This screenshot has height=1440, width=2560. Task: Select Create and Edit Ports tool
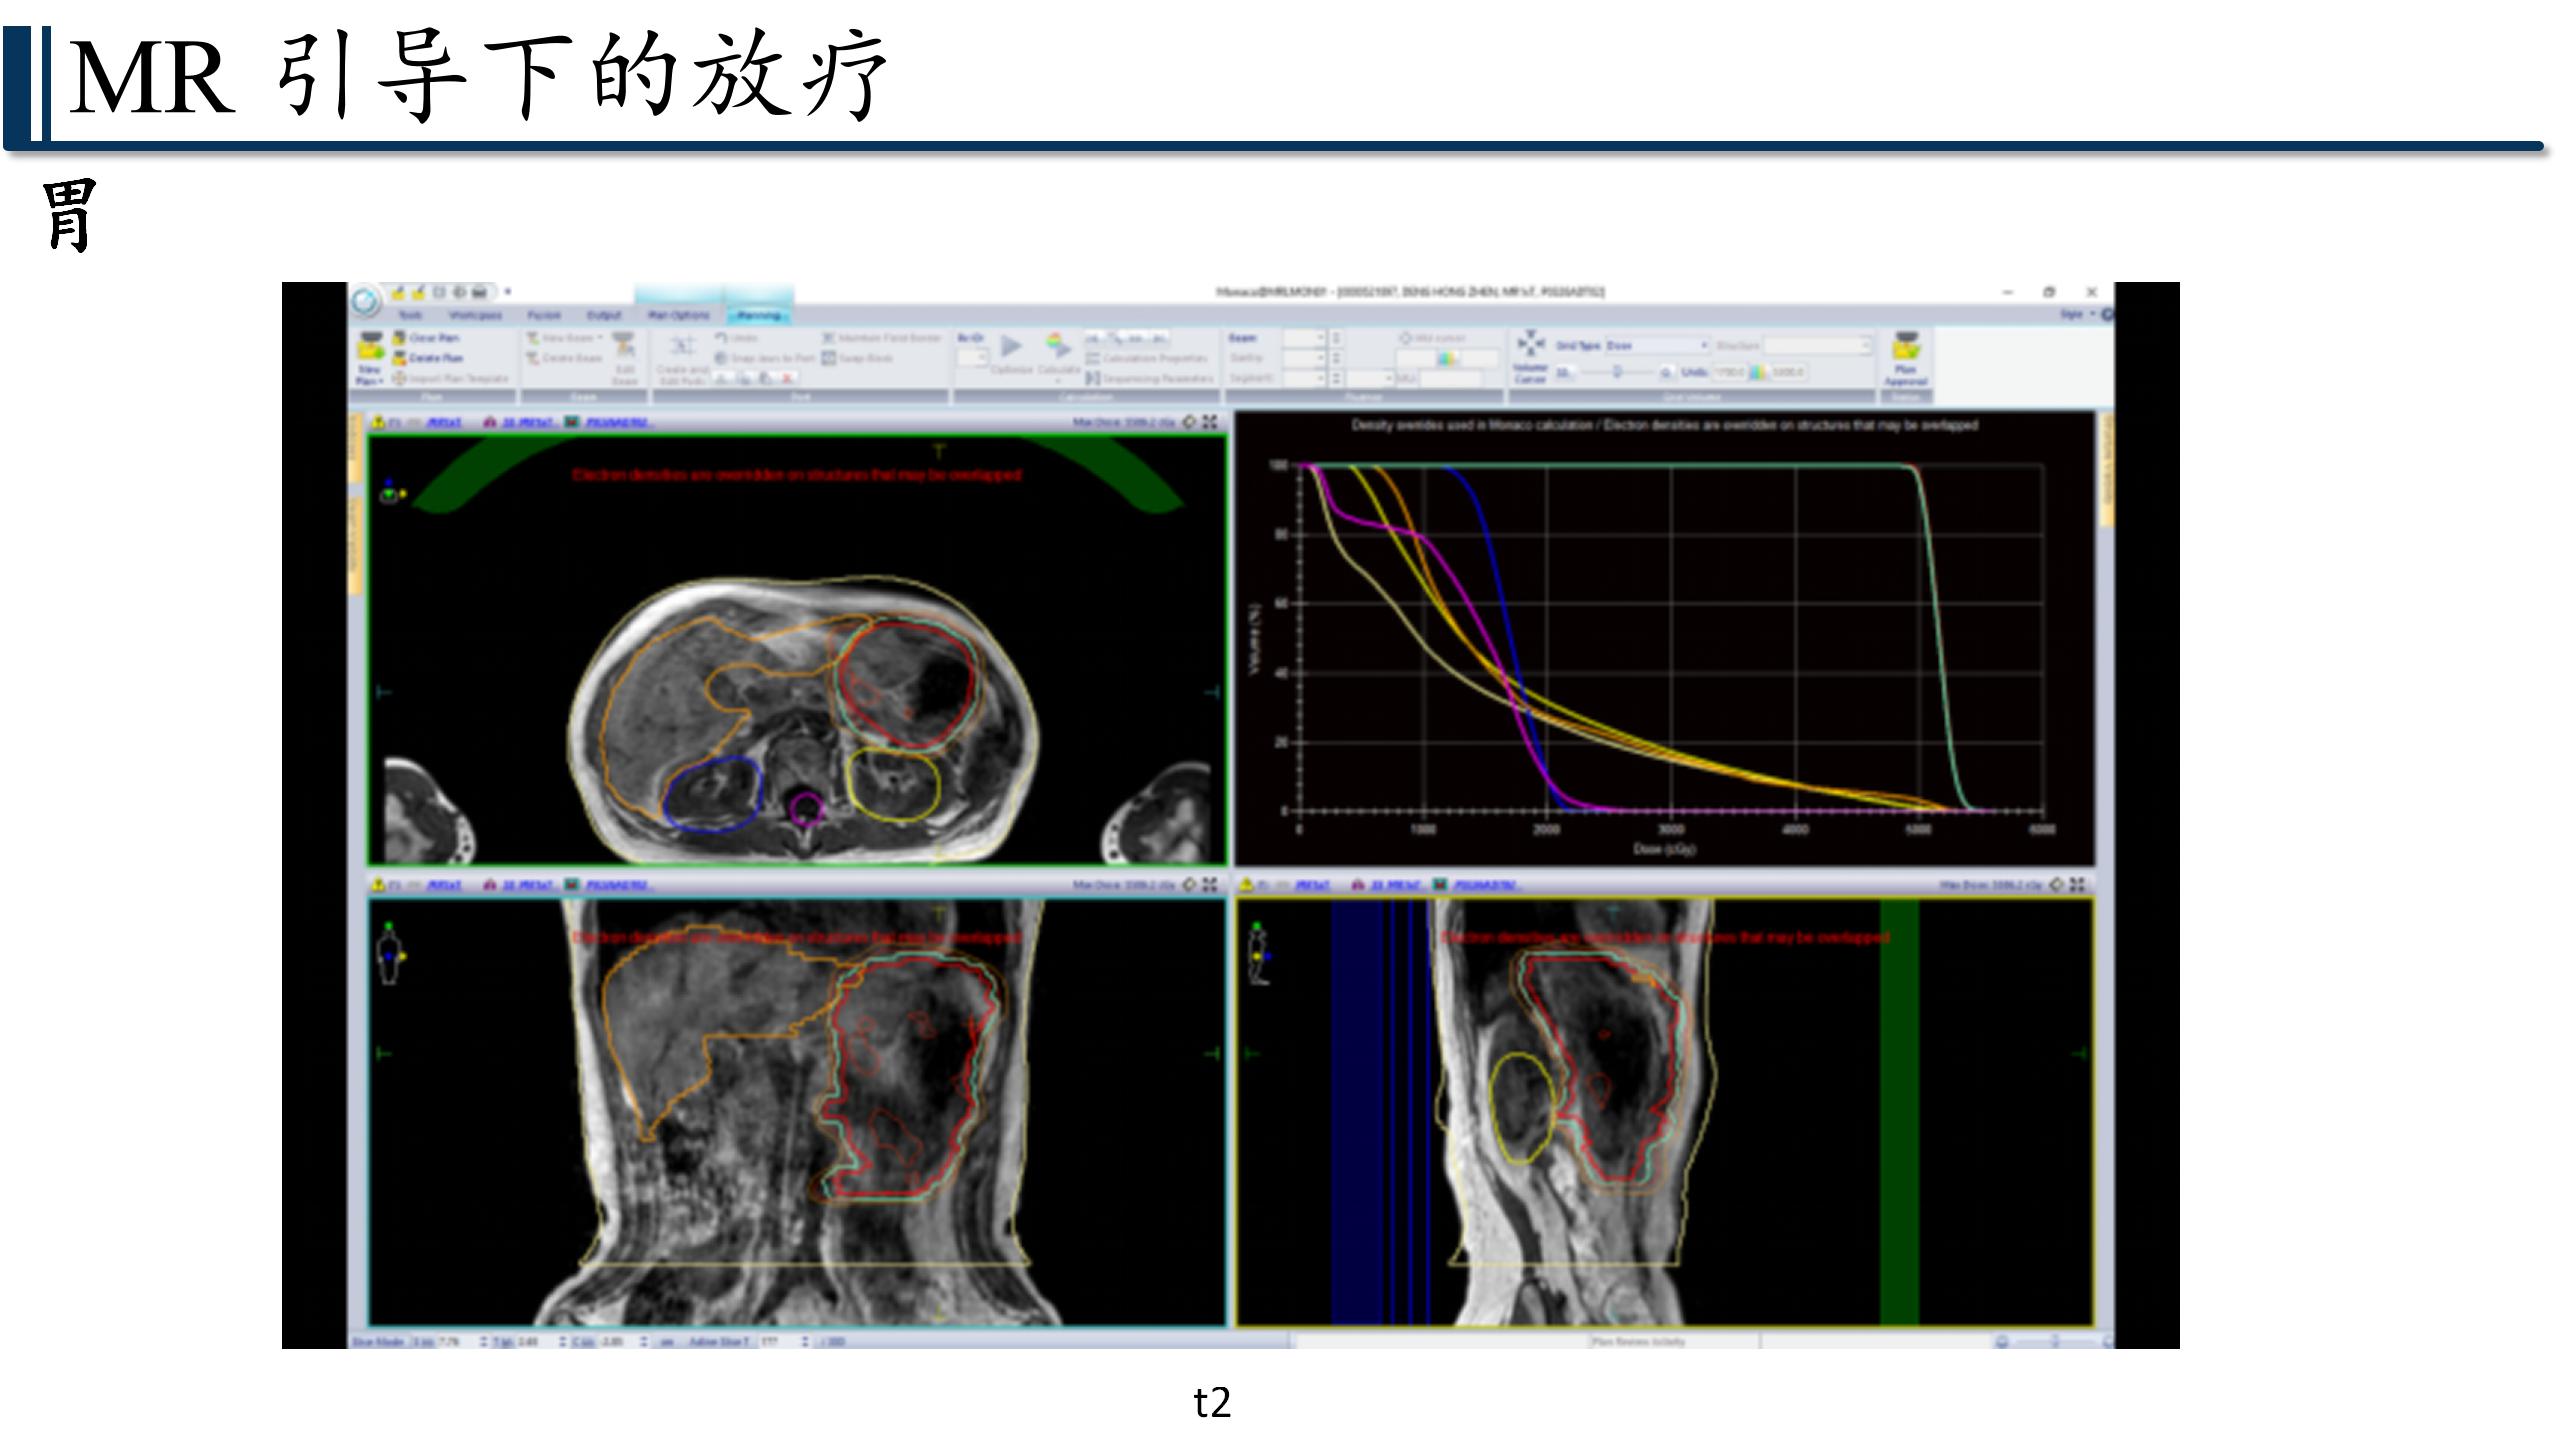[683, 360]
